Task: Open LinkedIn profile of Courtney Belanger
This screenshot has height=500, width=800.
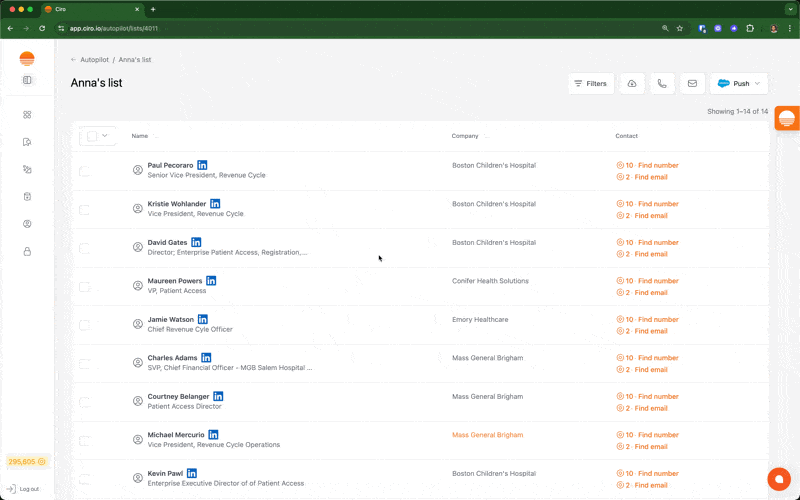Action: [x=218, y=396]
